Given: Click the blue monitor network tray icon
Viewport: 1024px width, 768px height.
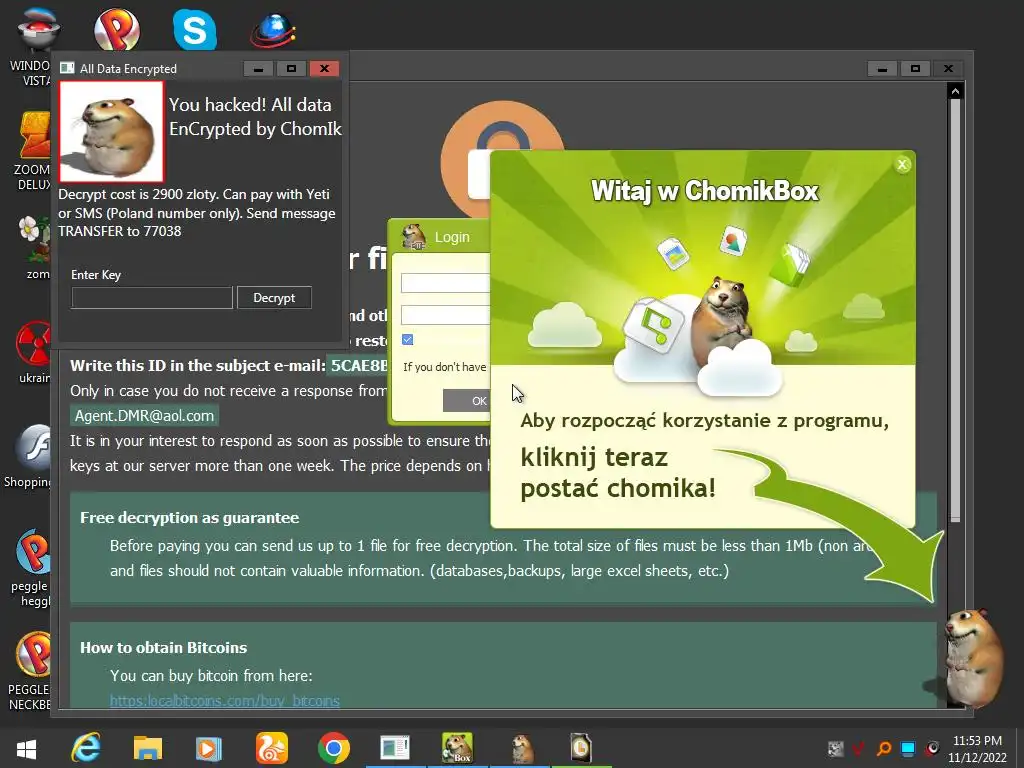Looking at the screenshot, I should 908,748.
